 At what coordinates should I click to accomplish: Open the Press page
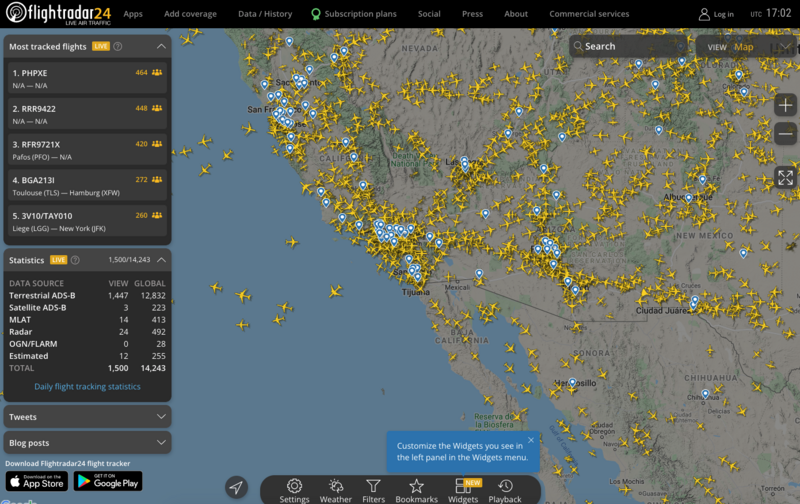pyautogui.click(x=472, y=14)
